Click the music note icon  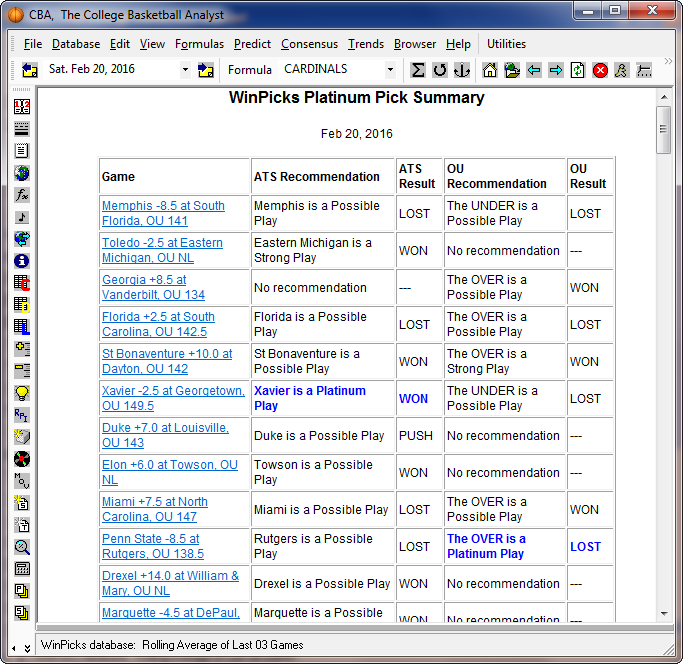[x=22, y=217]
